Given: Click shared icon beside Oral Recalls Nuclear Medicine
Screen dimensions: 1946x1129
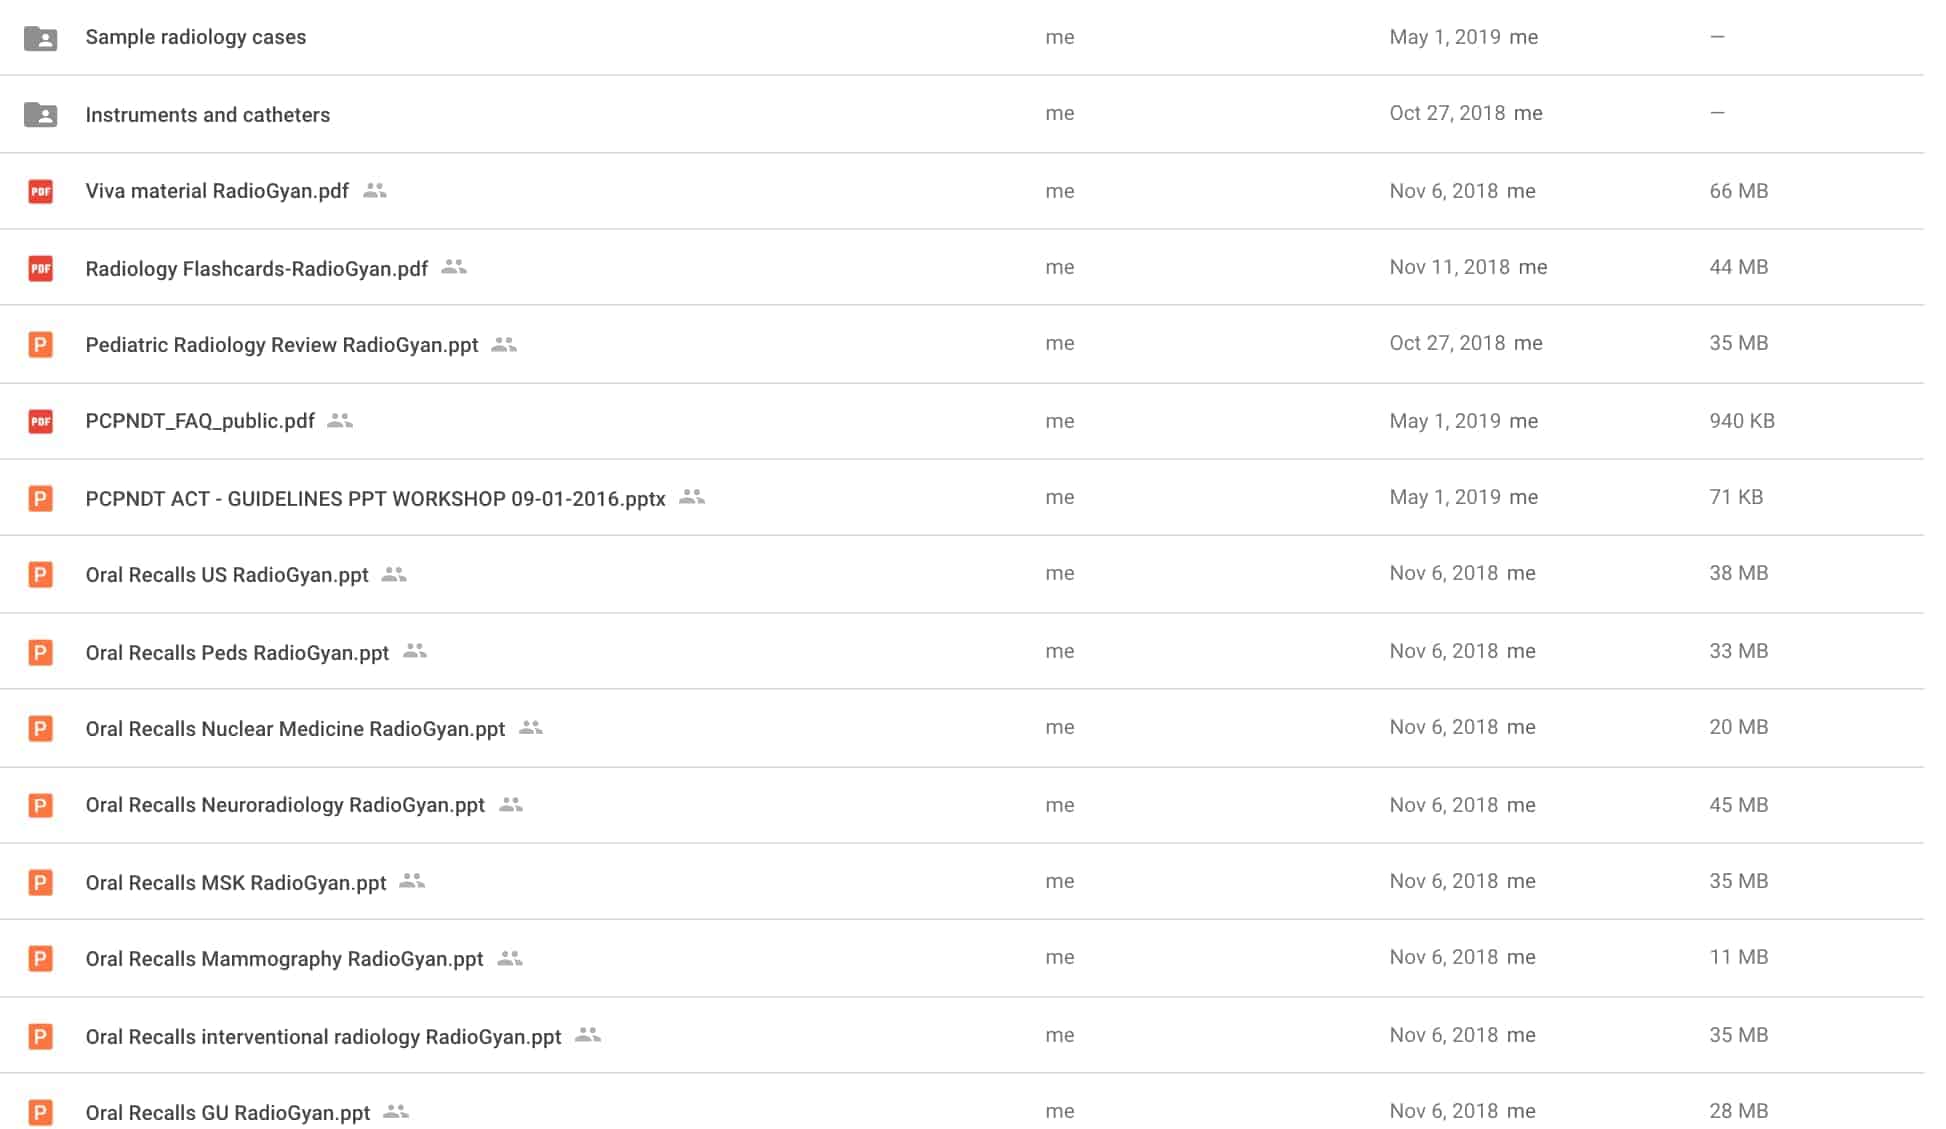Looking at the screenshot, I should 531,728.
